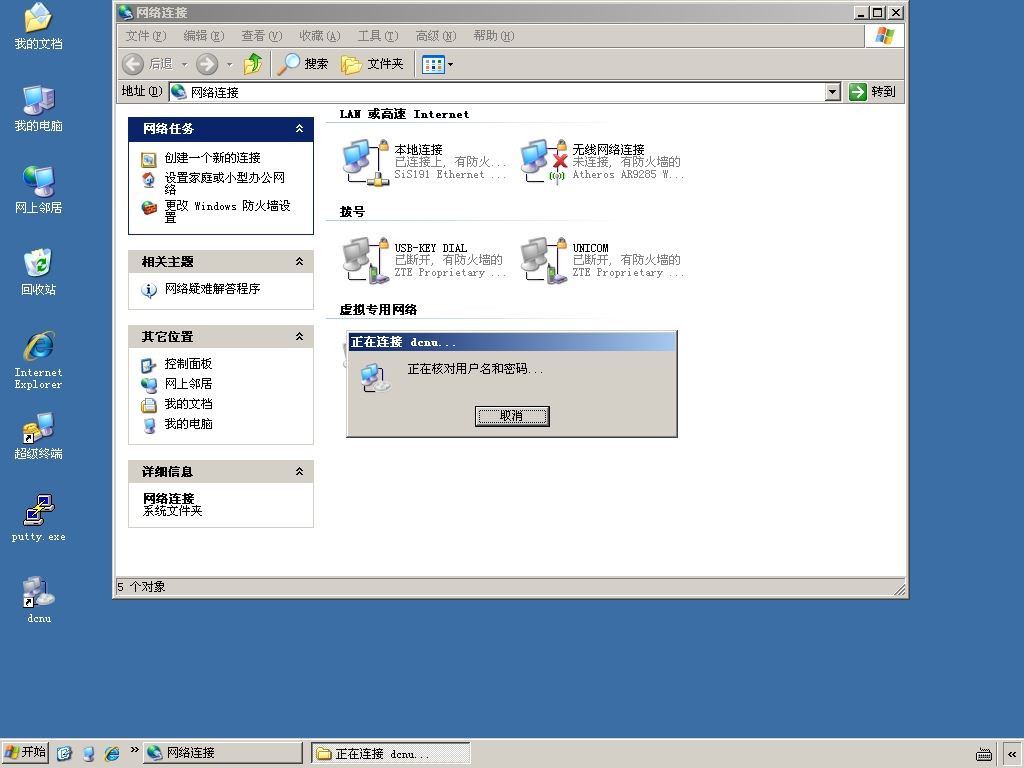Open the 查看(V) menu
Image resolution: width=1024 pixels, height=768 pixels.
click(262, 36)
